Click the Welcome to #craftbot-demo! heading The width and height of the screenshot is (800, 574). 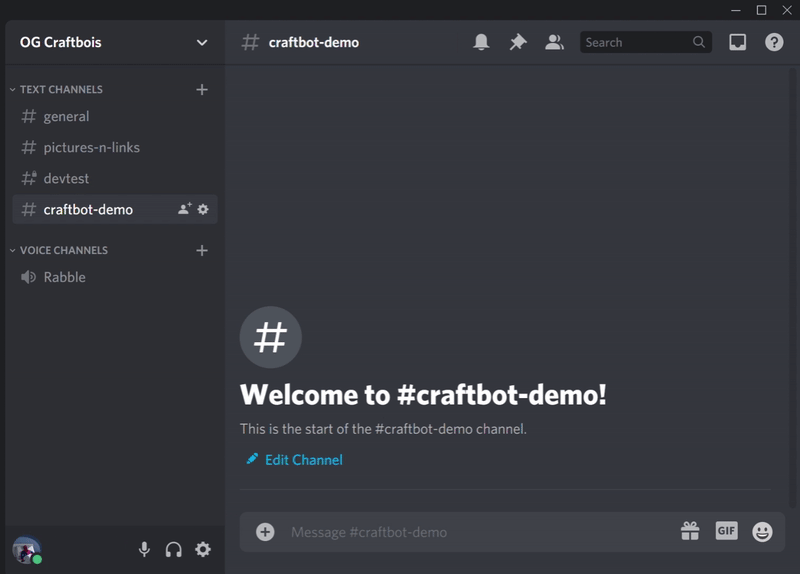tap(423, 395)
